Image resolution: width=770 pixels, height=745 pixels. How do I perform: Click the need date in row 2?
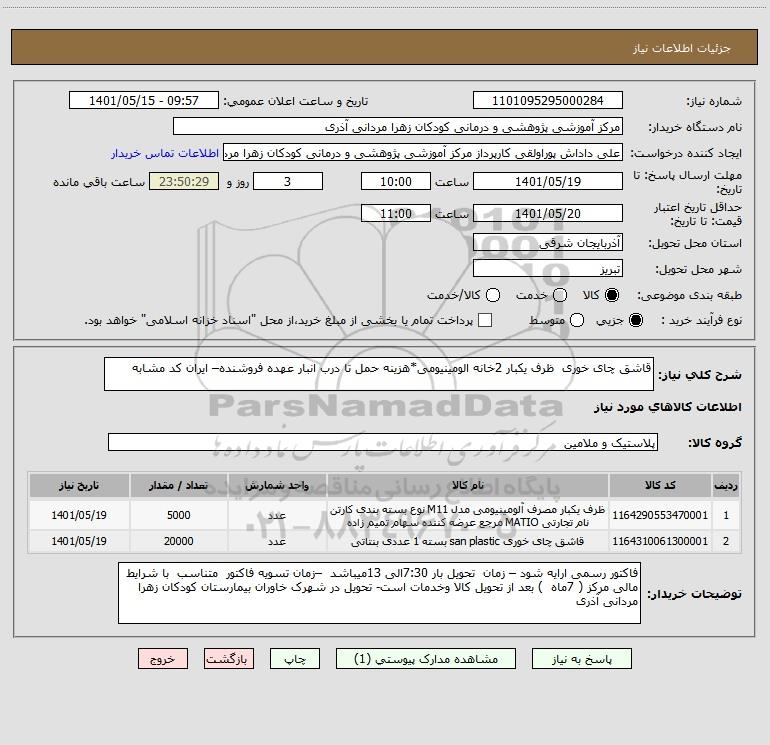[79, 541]
